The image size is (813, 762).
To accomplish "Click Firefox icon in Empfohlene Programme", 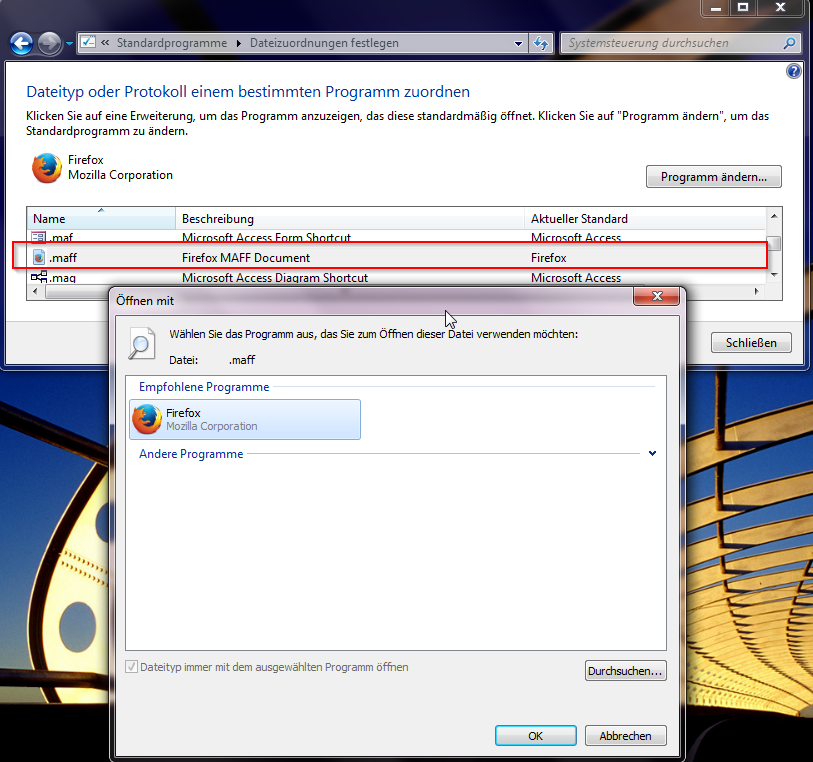I will (x=147, y=419).
